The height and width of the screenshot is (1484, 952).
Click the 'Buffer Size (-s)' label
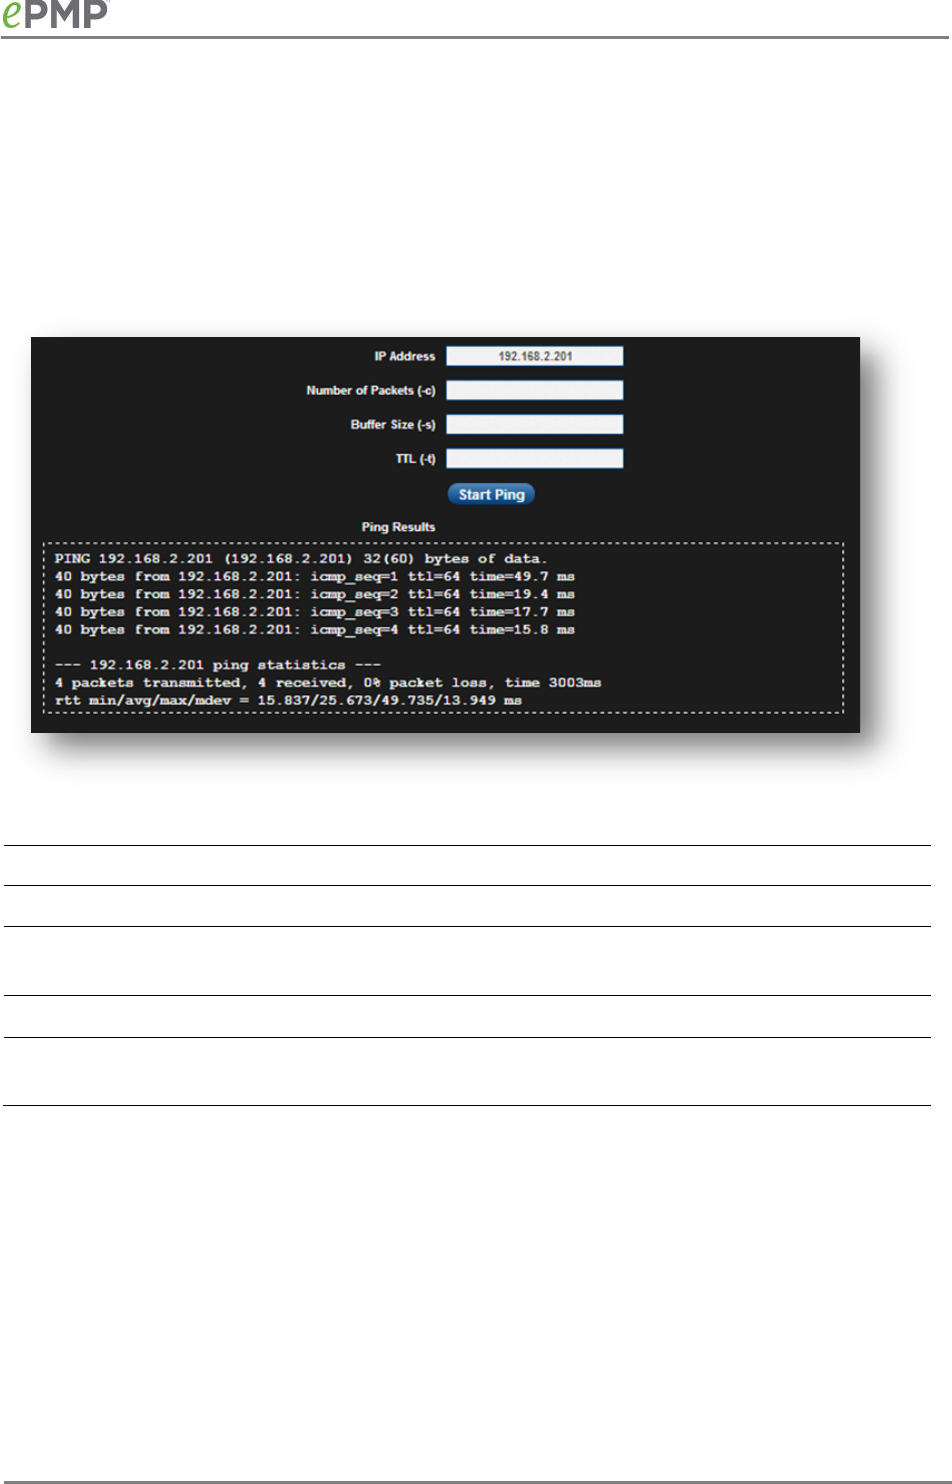393,424
